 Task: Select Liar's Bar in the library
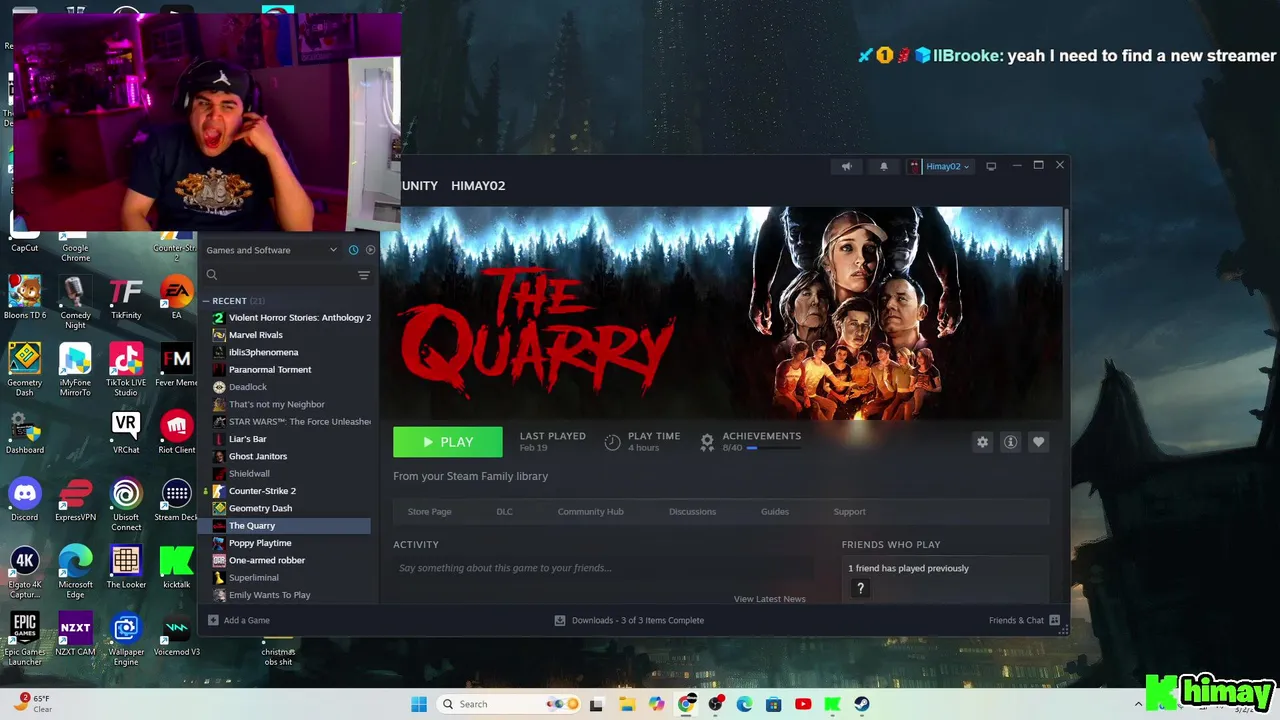[x=291, y=439]
